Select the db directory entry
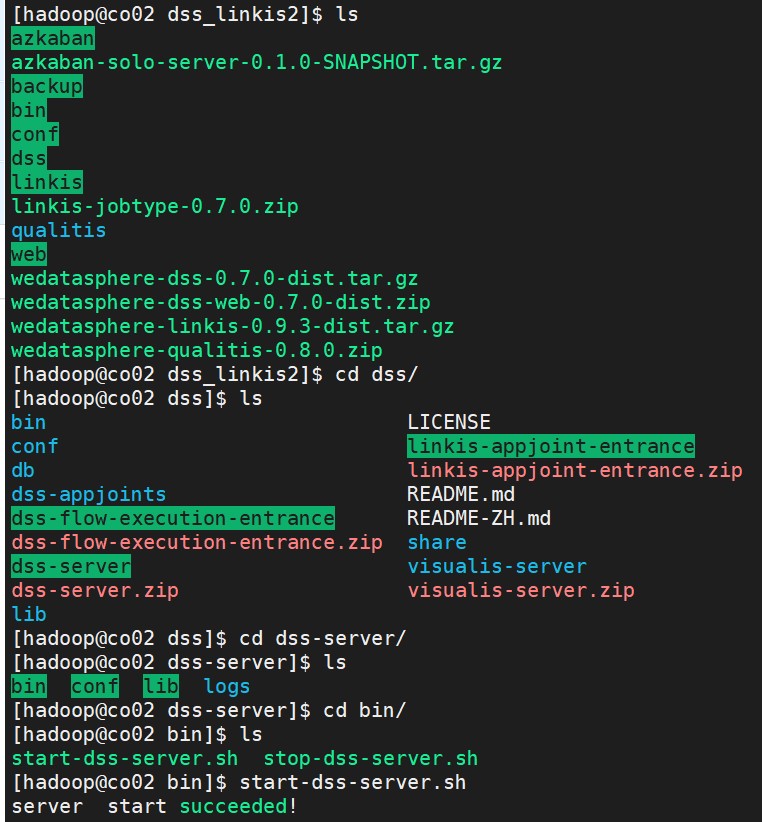The width and height of the screenshot is (762, 822). (x=23, y=471)
